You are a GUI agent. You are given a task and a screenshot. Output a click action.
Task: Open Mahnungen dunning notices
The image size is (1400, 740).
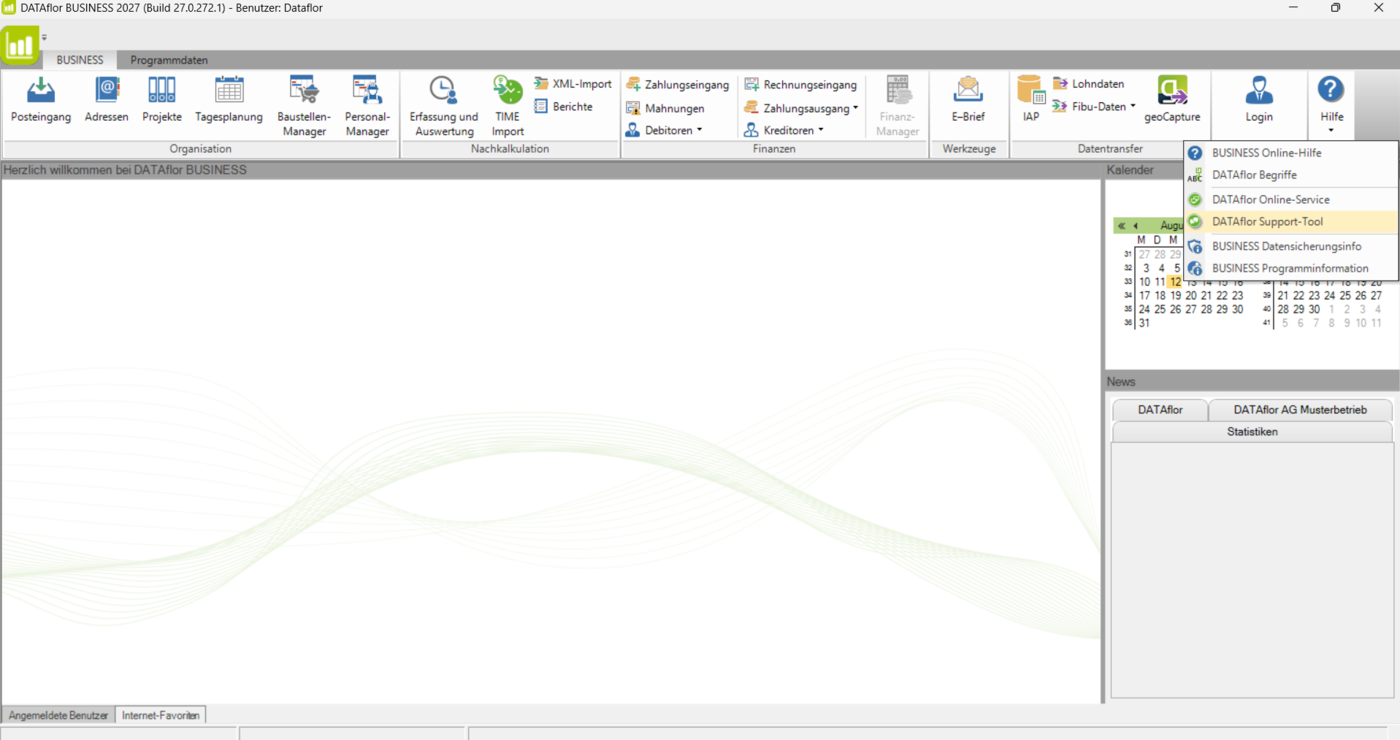point(665,108)
